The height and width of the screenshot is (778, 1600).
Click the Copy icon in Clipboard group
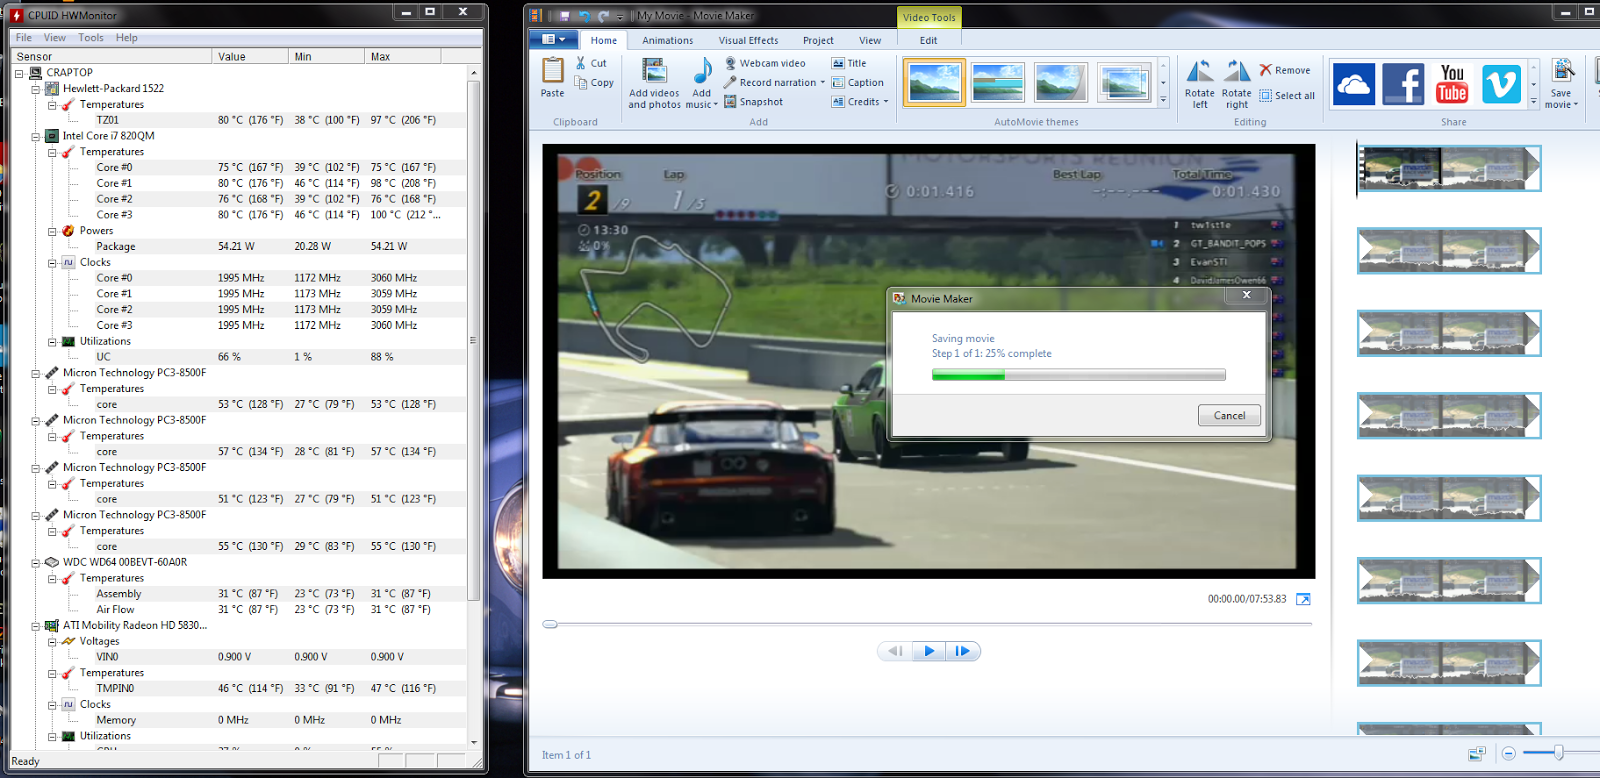coord(581,83)
